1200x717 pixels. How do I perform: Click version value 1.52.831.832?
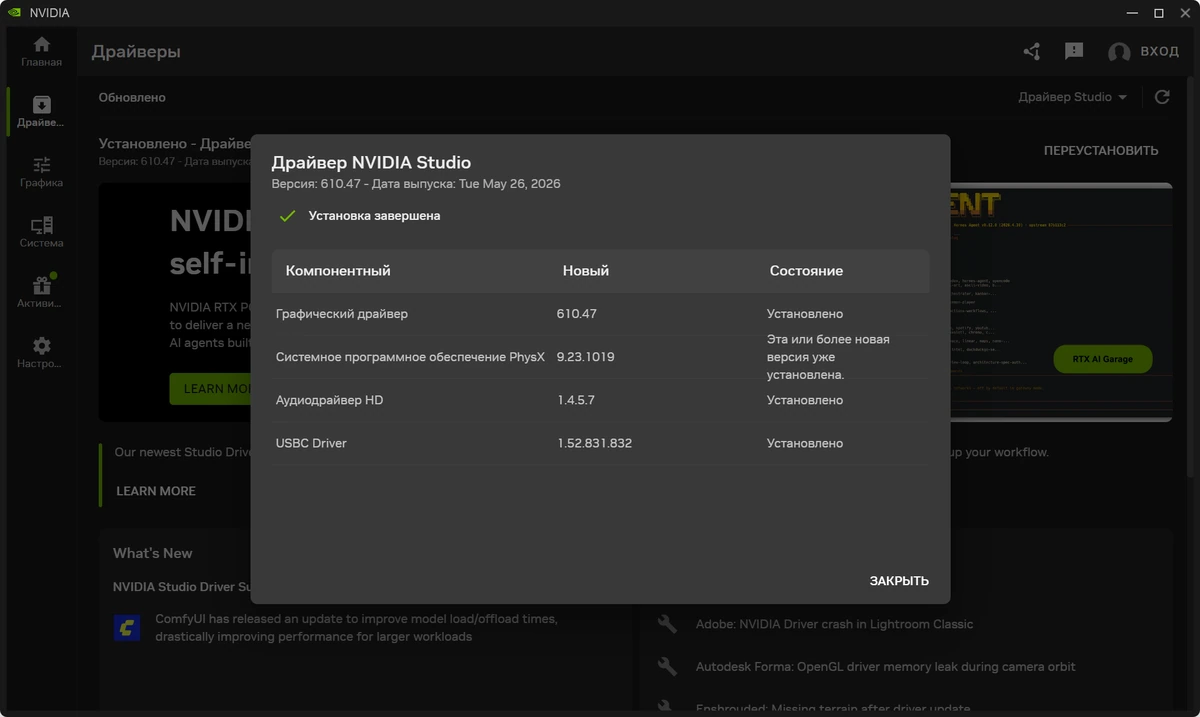coord(595,443)
